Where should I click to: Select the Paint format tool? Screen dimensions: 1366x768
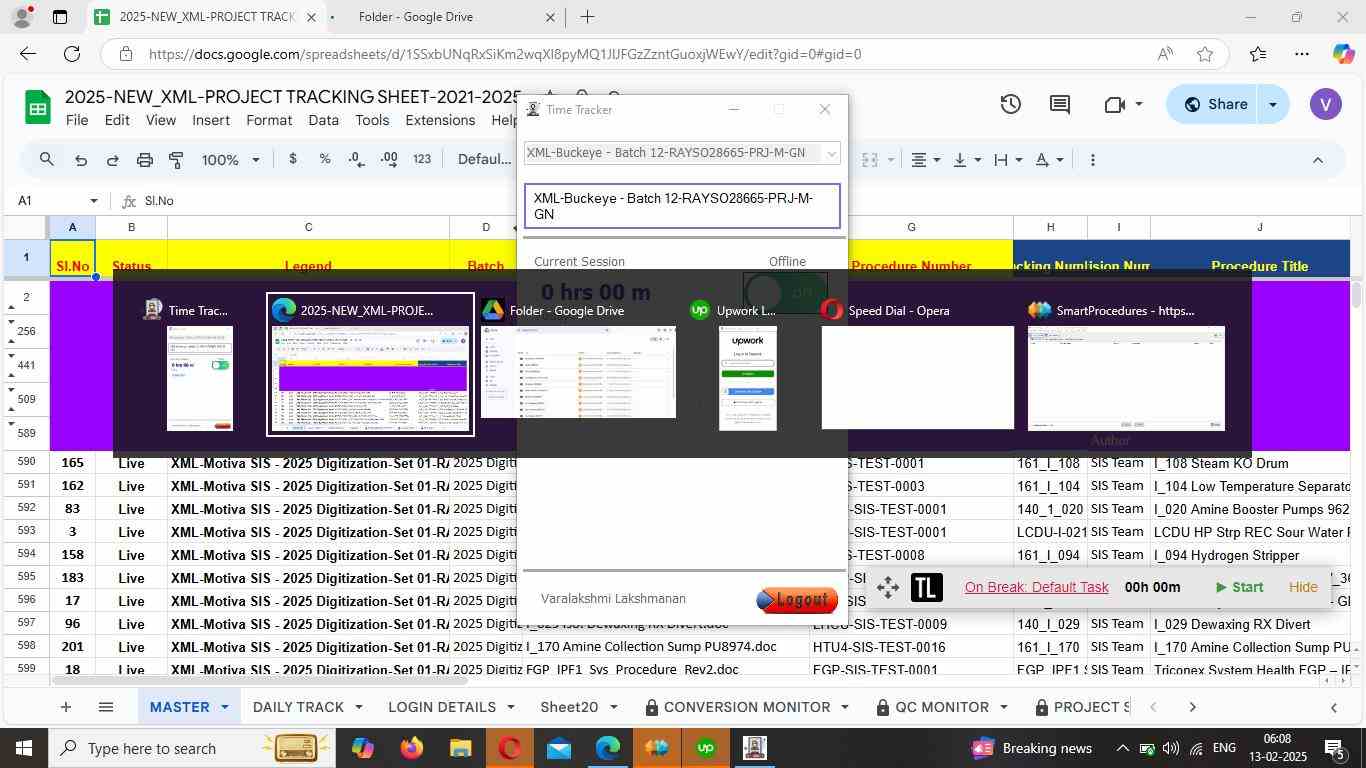pyautogui.click(x=176, y=160)
